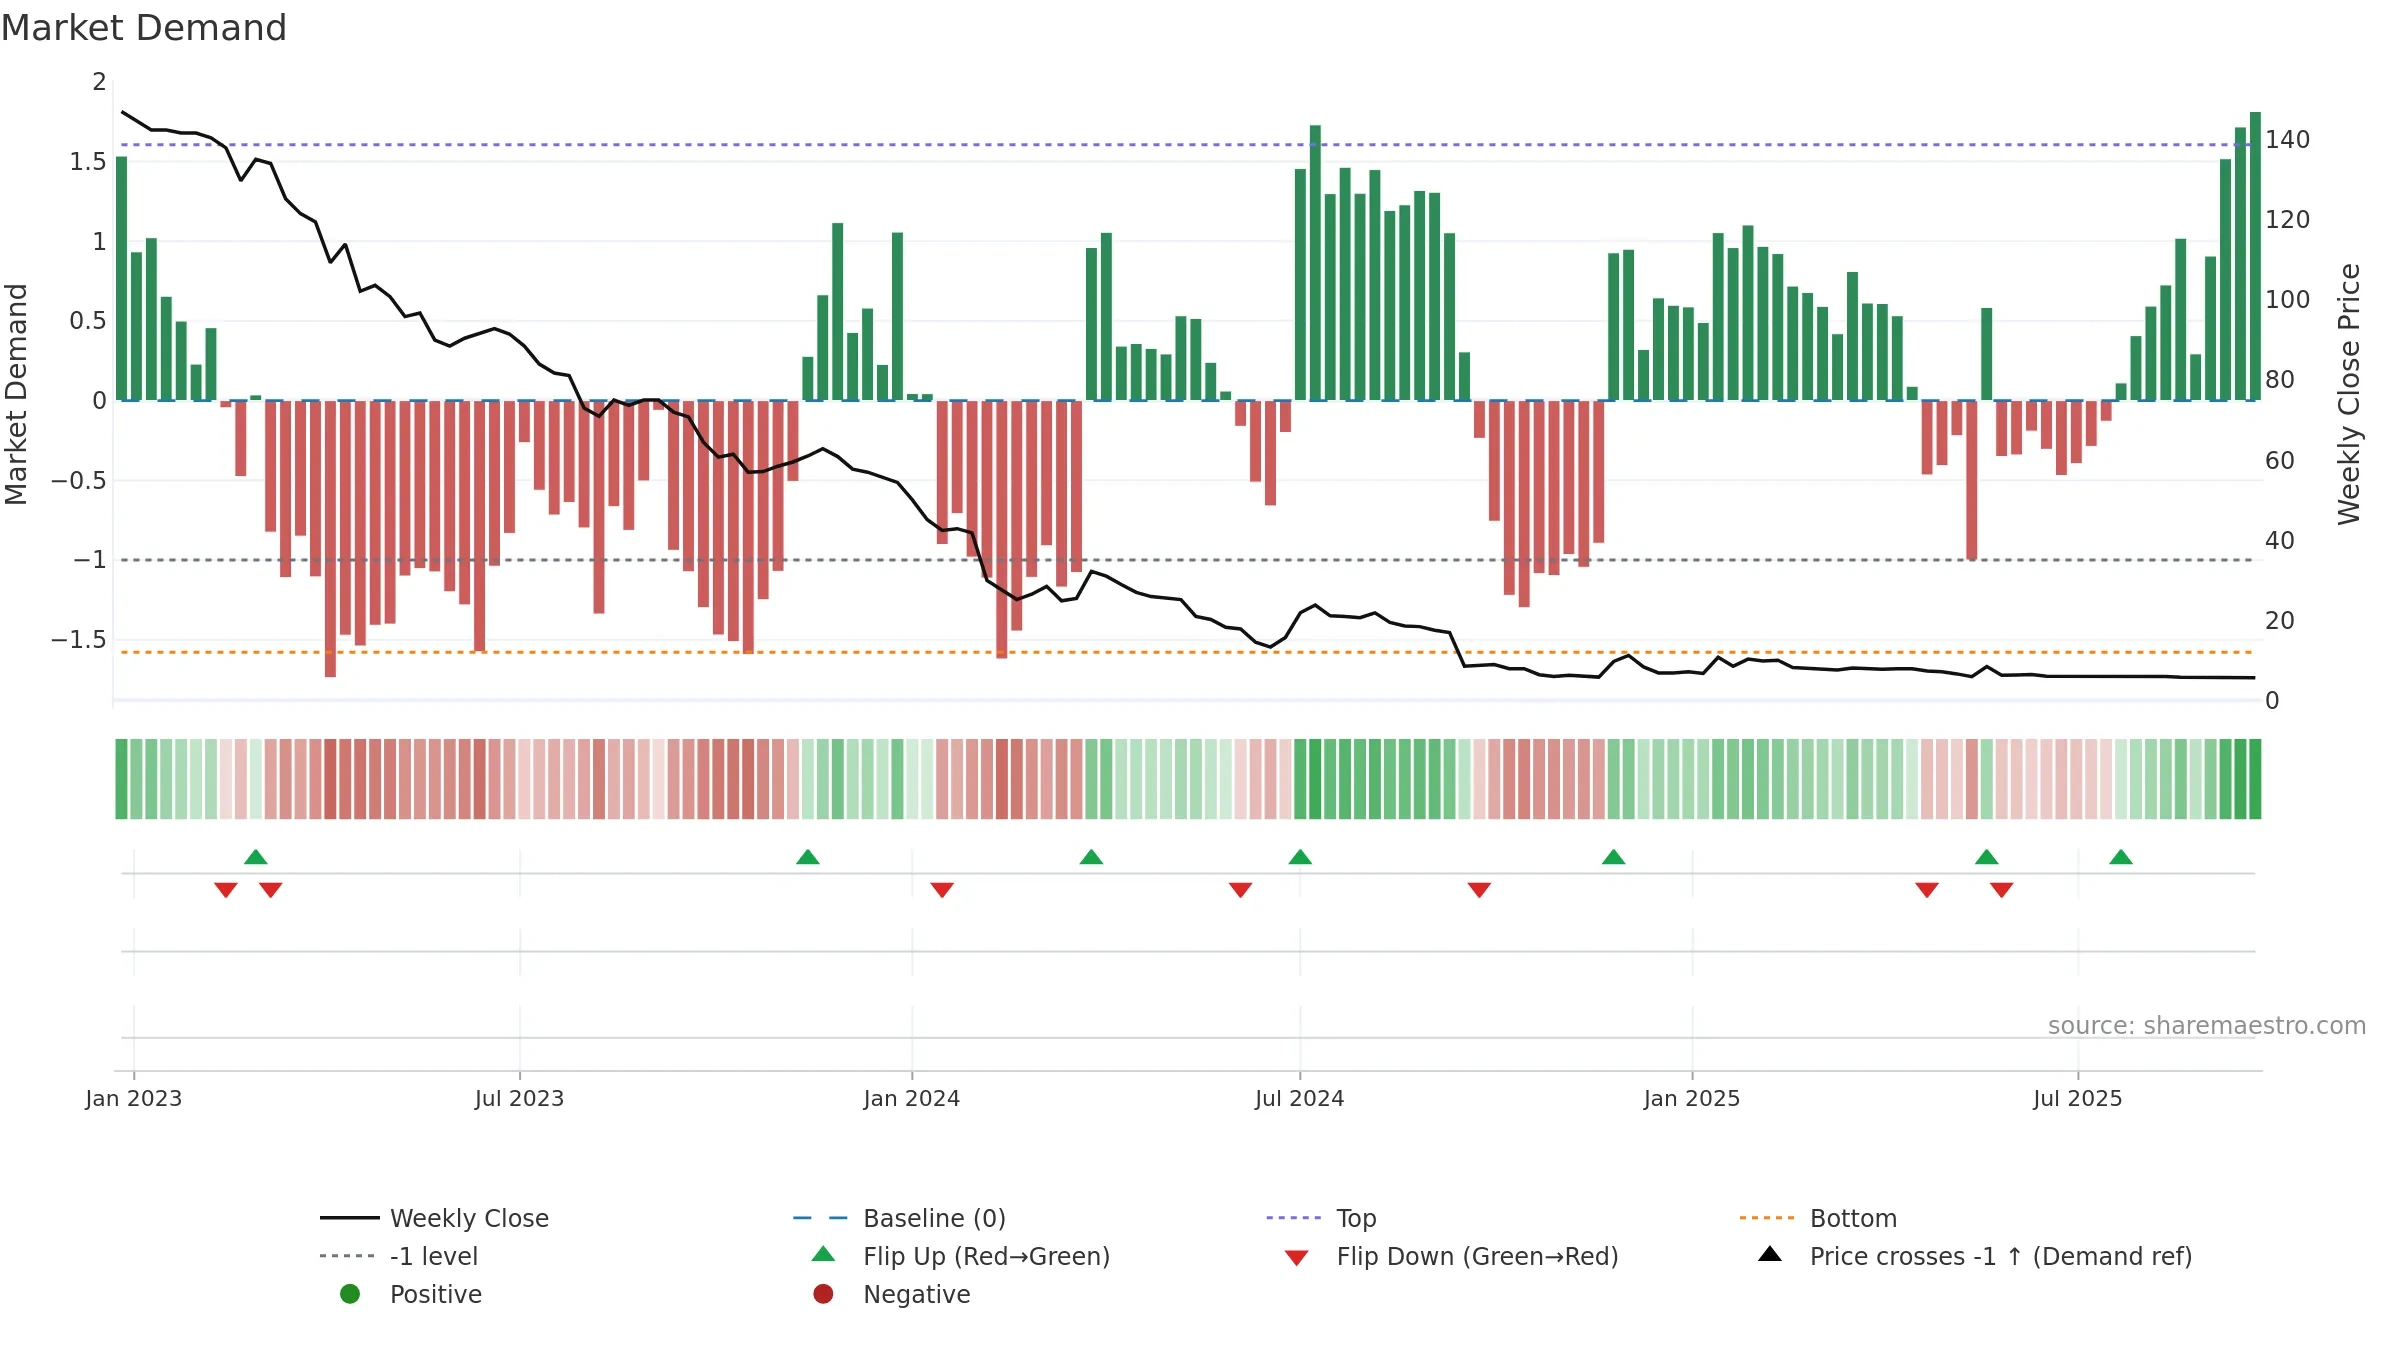Click the −1.5 left-axis demand label
This screenshot has height=1350, width=2400.
tap(79, 639)
